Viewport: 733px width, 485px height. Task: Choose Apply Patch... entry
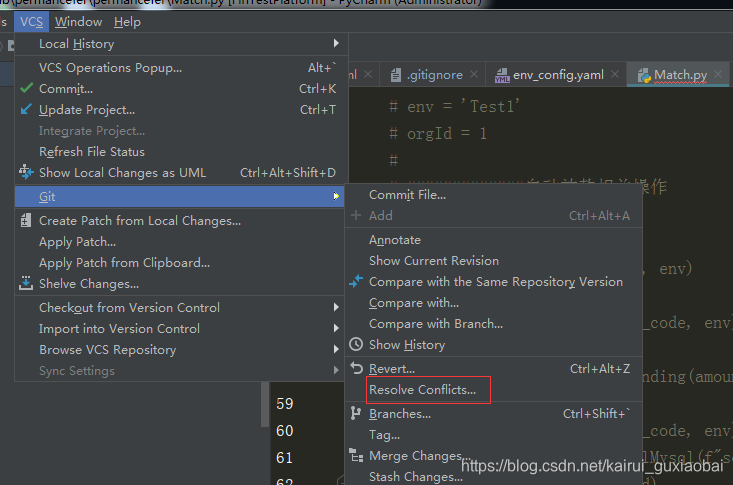pyautogui.click(x=181, y=241)
